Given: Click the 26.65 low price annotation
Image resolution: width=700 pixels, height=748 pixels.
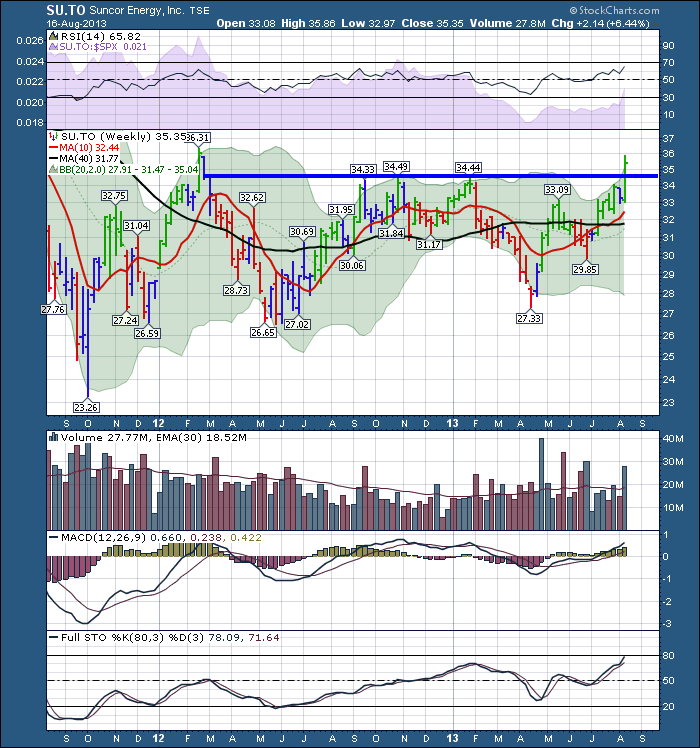Looking at the screenshot, I should (x=263, y=332).
